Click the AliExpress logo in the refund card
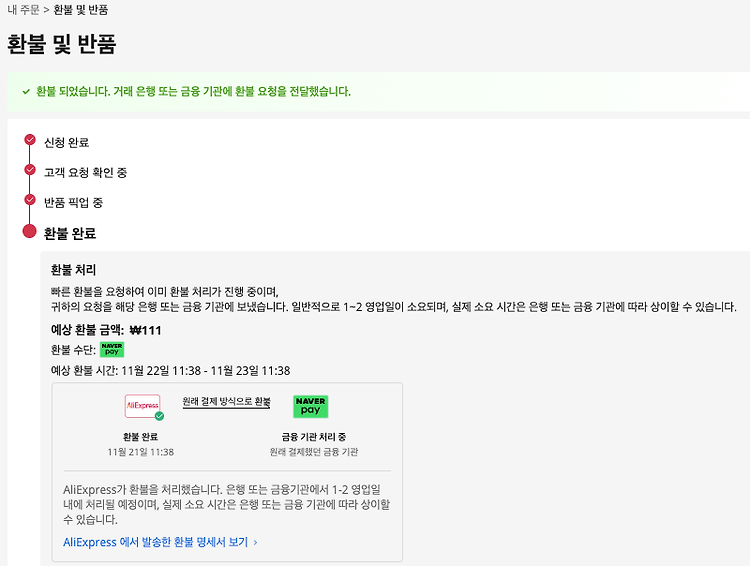Image resolution: width=750 pixels, height=566 pixels. [x=143, y=406]
